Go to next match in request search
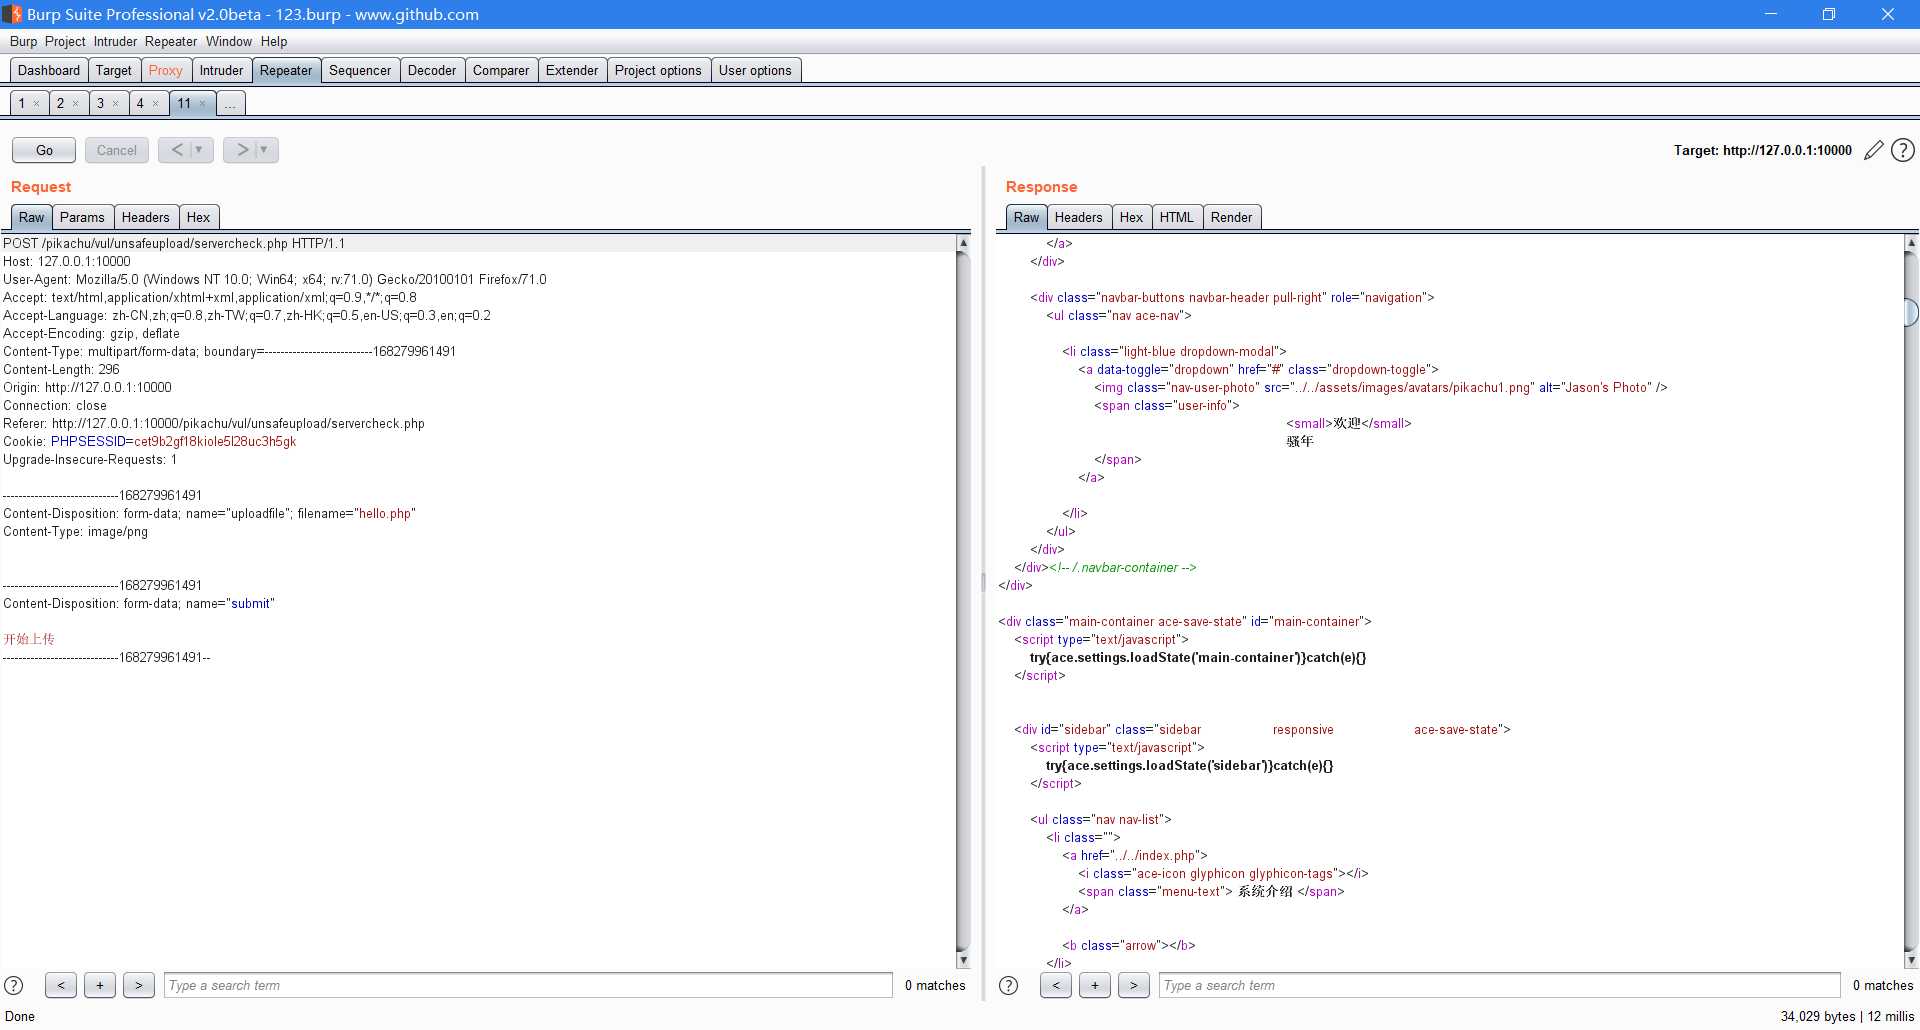 [x=139, y=985]
